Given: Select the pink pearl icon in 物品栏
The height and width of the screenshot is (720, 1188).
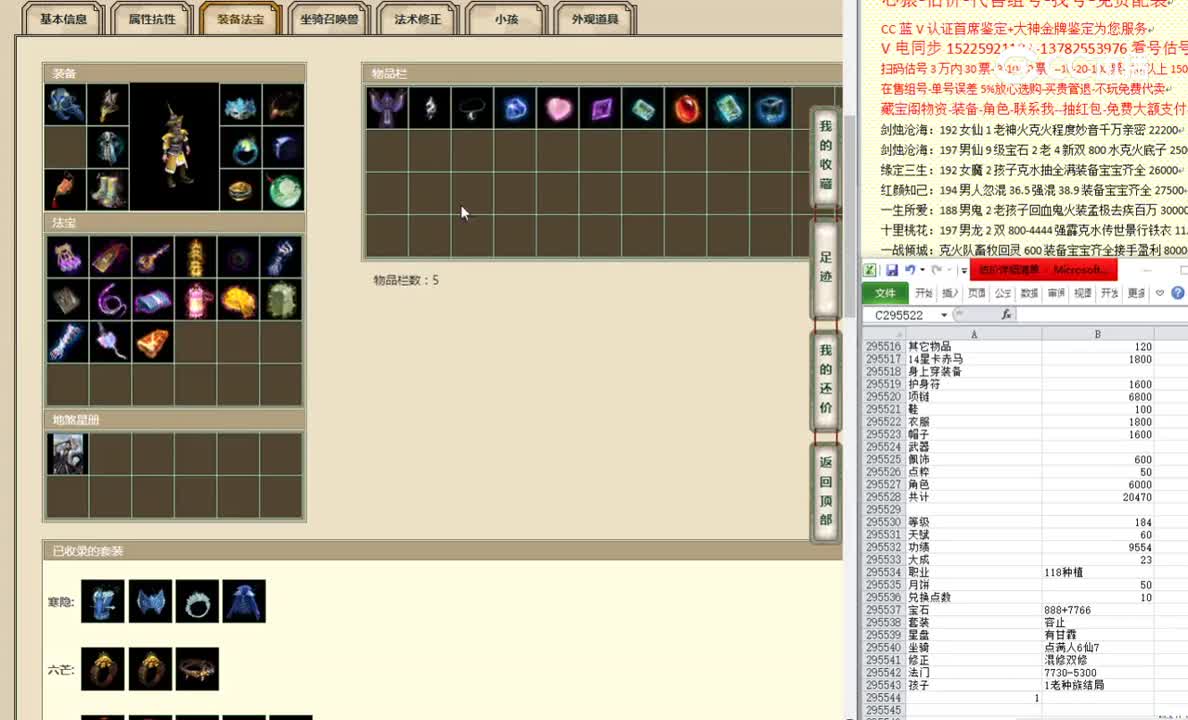Looking at the screenshot, I should click(x=558, y=107).
